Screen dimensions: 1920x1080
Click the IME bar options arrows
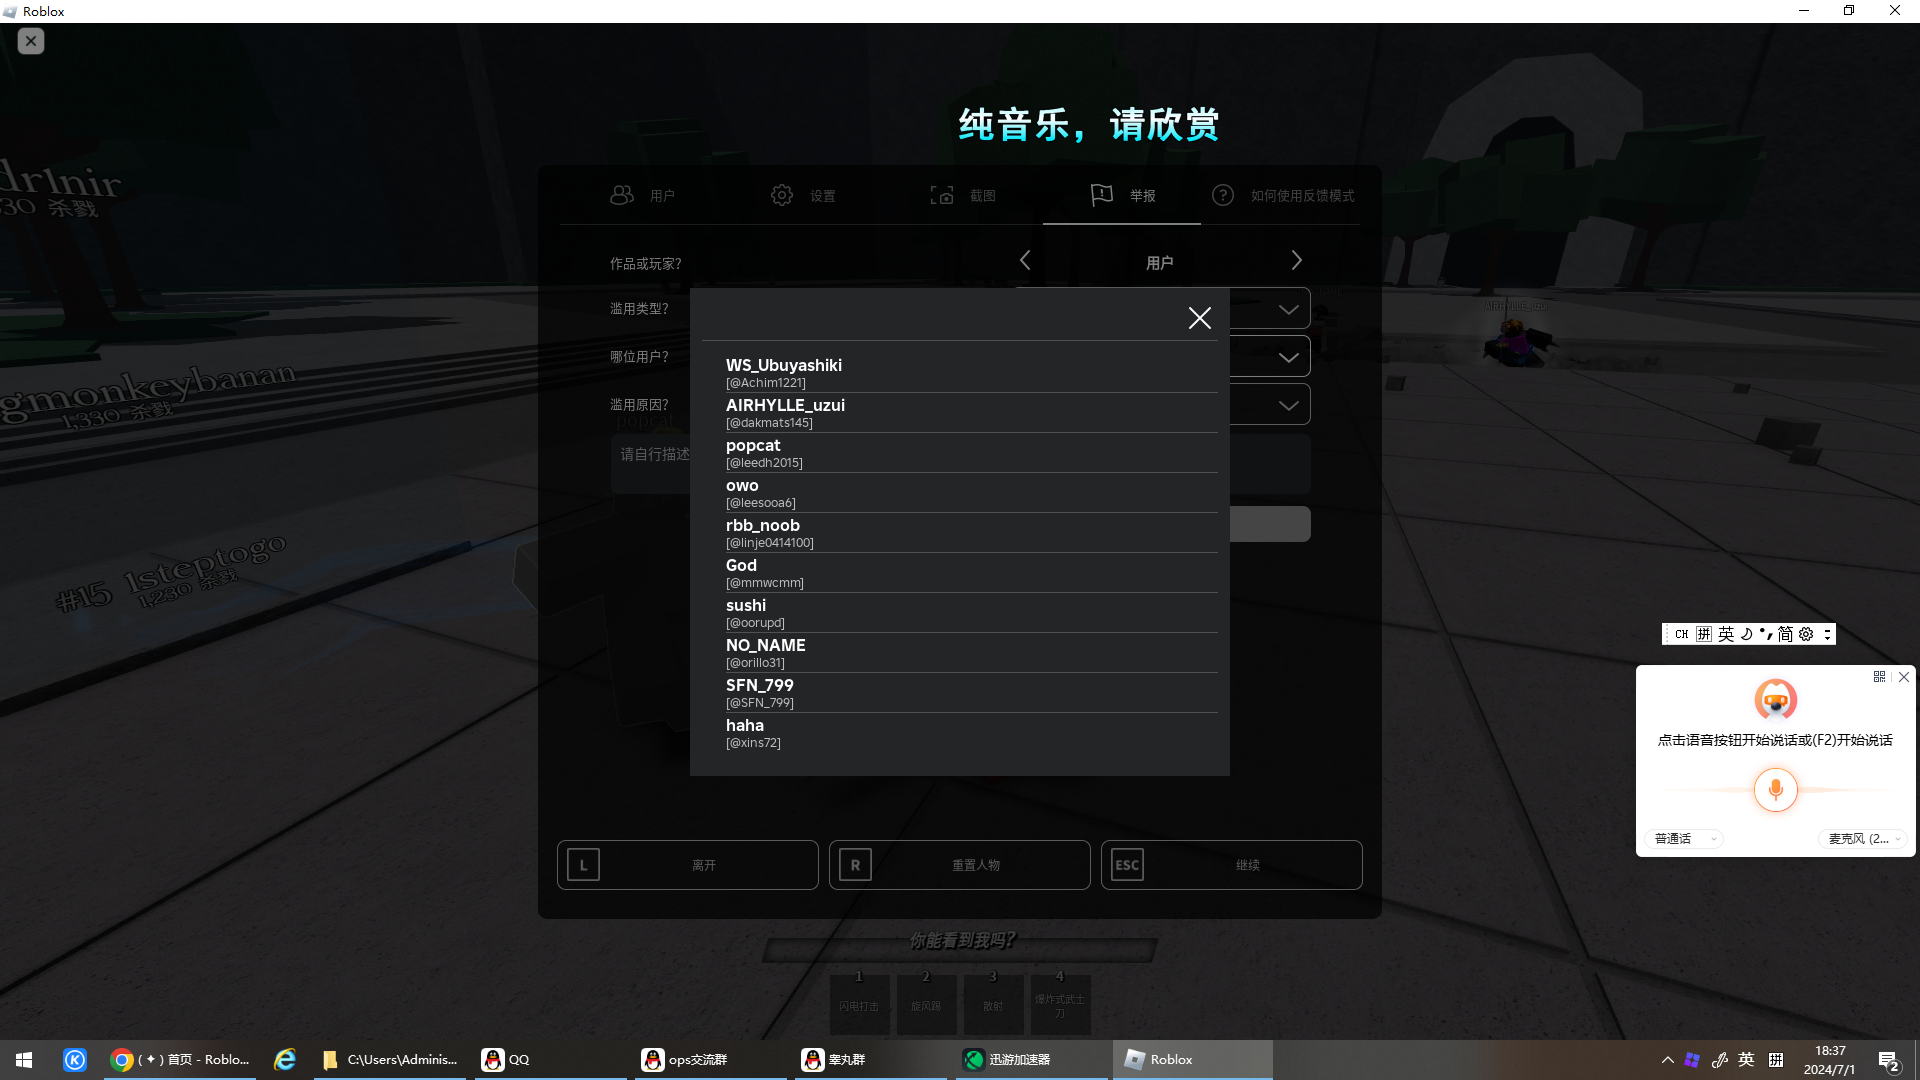(1827, 634)
